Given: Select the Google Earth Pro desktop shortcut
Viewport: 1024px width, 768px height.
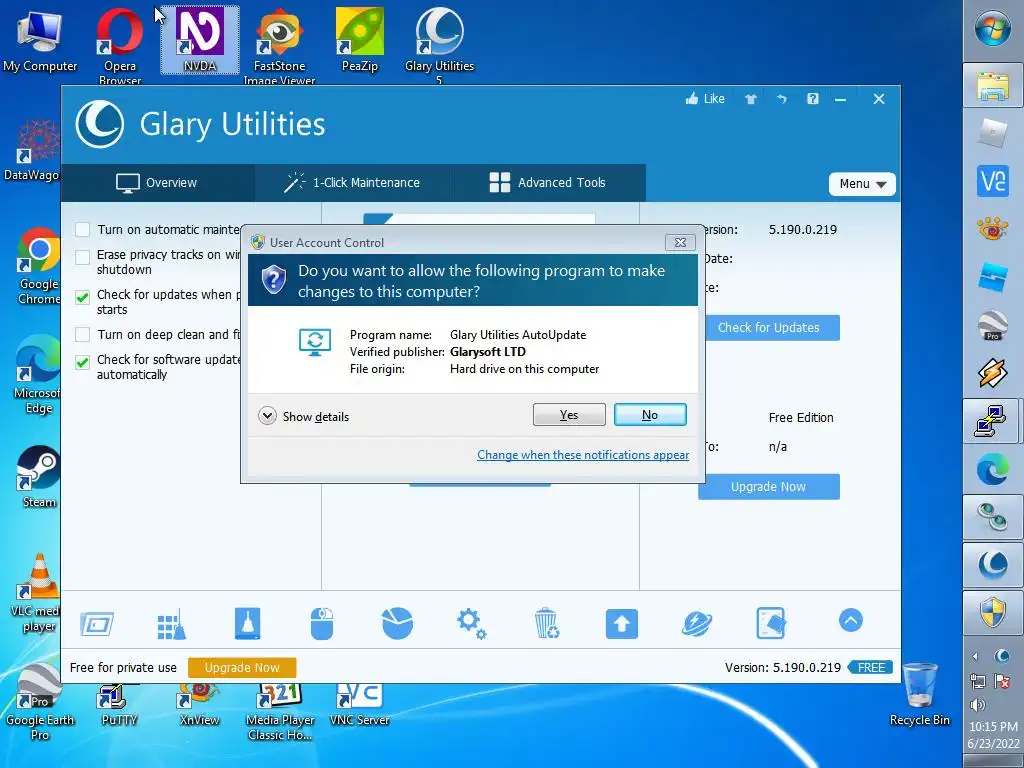Looking at the screenshot, I should 39,702.
